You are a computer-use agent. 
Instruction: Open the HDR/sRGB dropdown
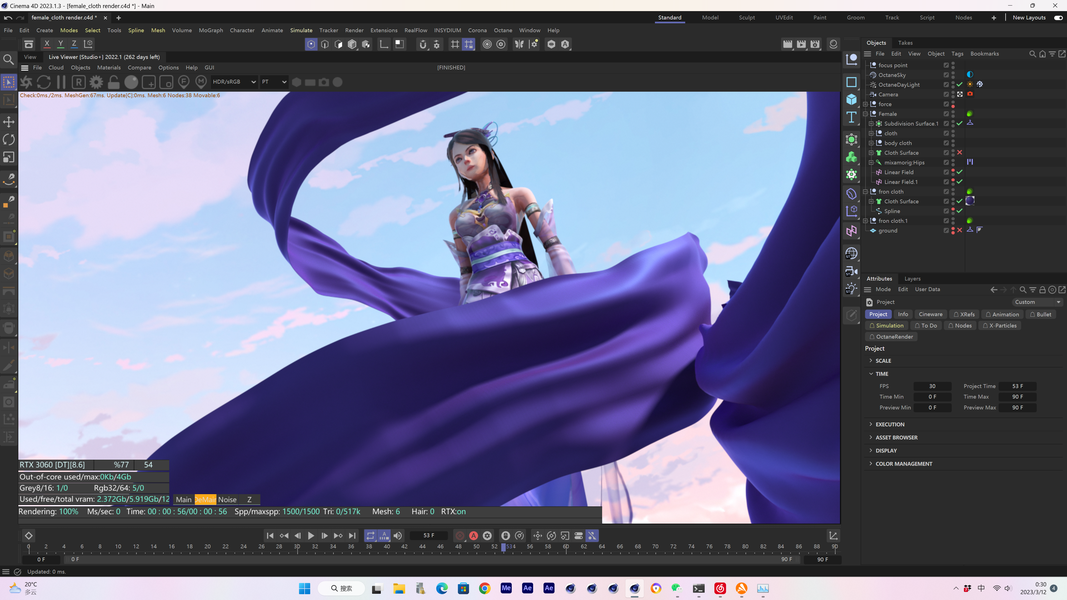pos(234,82)
